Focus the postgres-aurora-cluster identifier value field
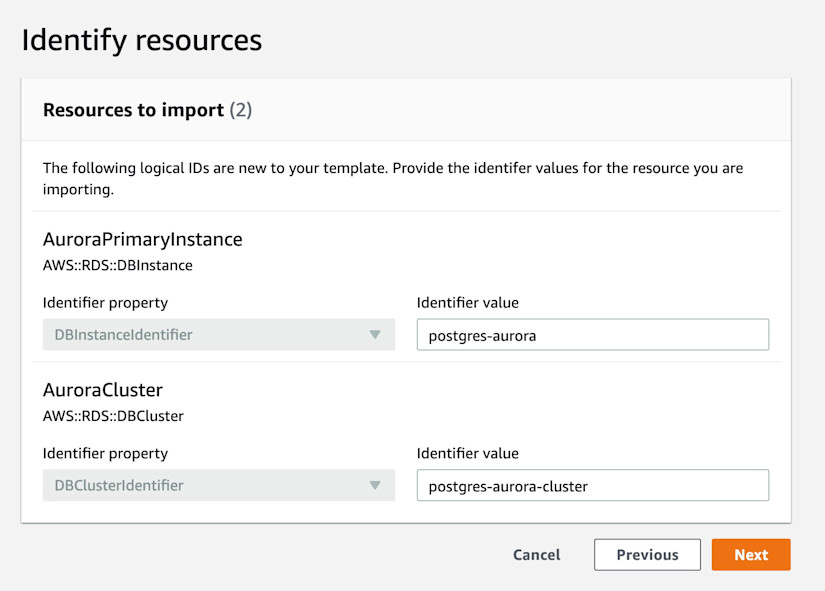This screenshot has height=591, width=825. (x=592, y=486)
